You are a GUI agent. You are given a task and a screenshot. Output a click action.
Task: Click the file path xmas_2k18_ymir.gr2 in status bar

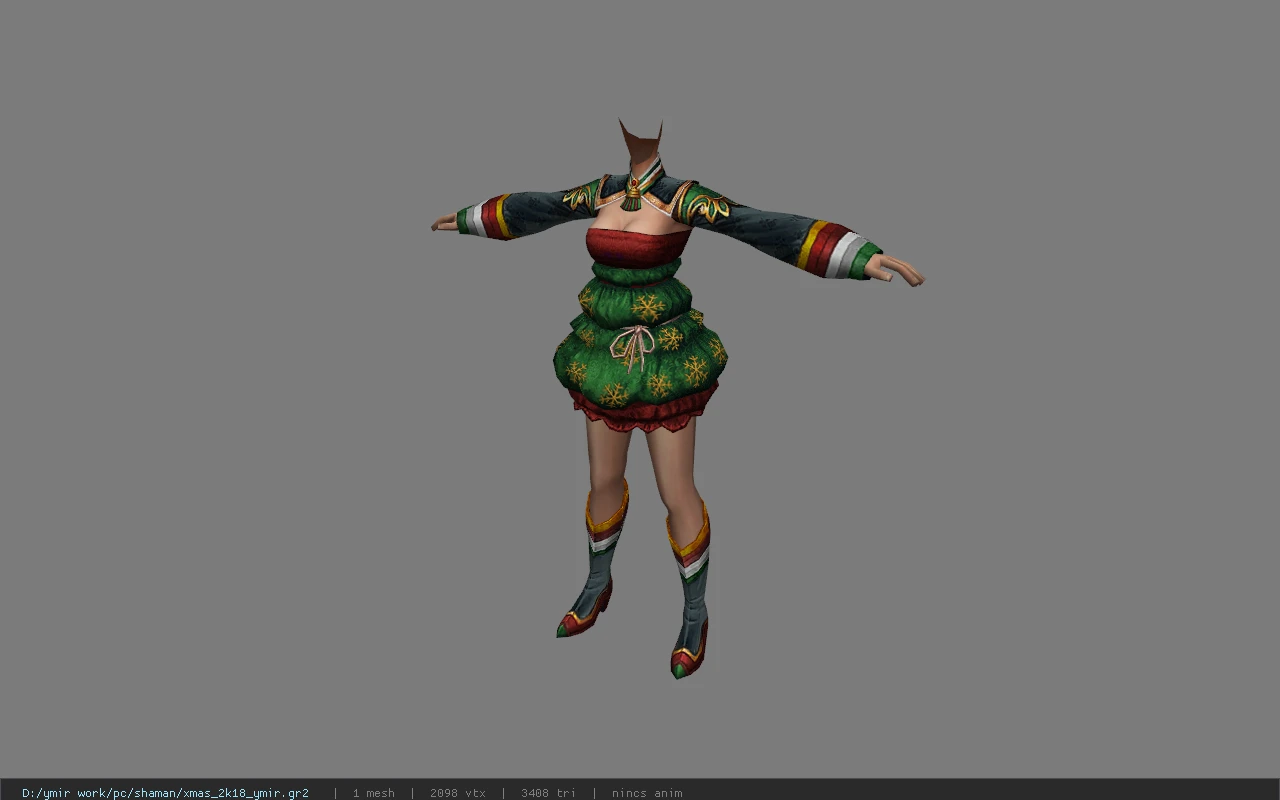(165, 793)
